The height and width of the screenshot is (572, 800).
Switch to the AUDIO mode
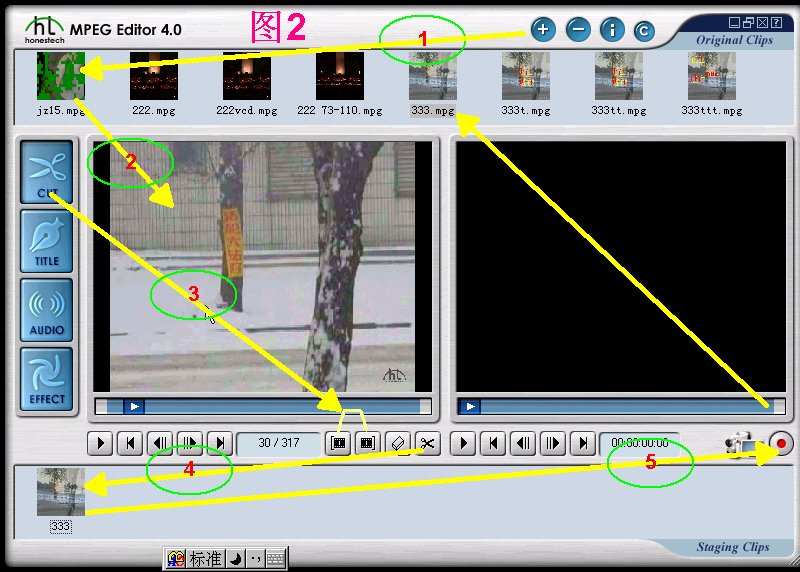tap(46, 310)
